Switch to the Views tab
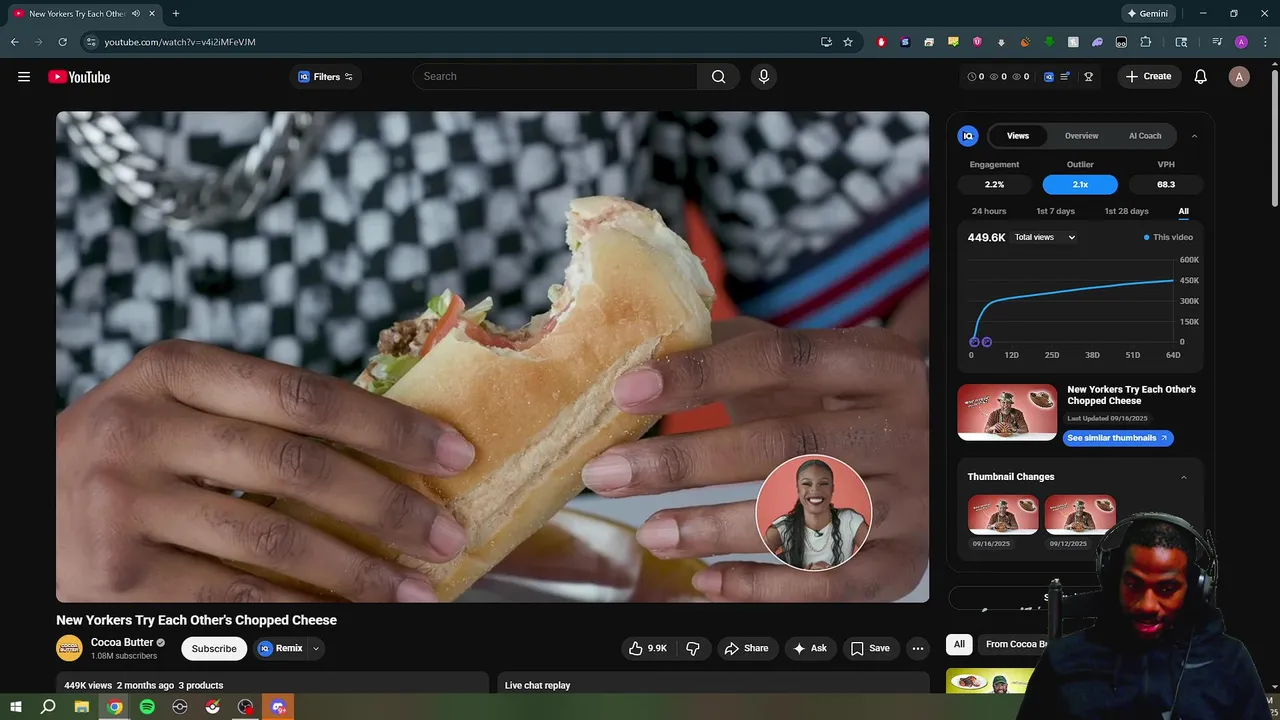The height and width of the screenshot is (720, 1280). (1018, 136)
